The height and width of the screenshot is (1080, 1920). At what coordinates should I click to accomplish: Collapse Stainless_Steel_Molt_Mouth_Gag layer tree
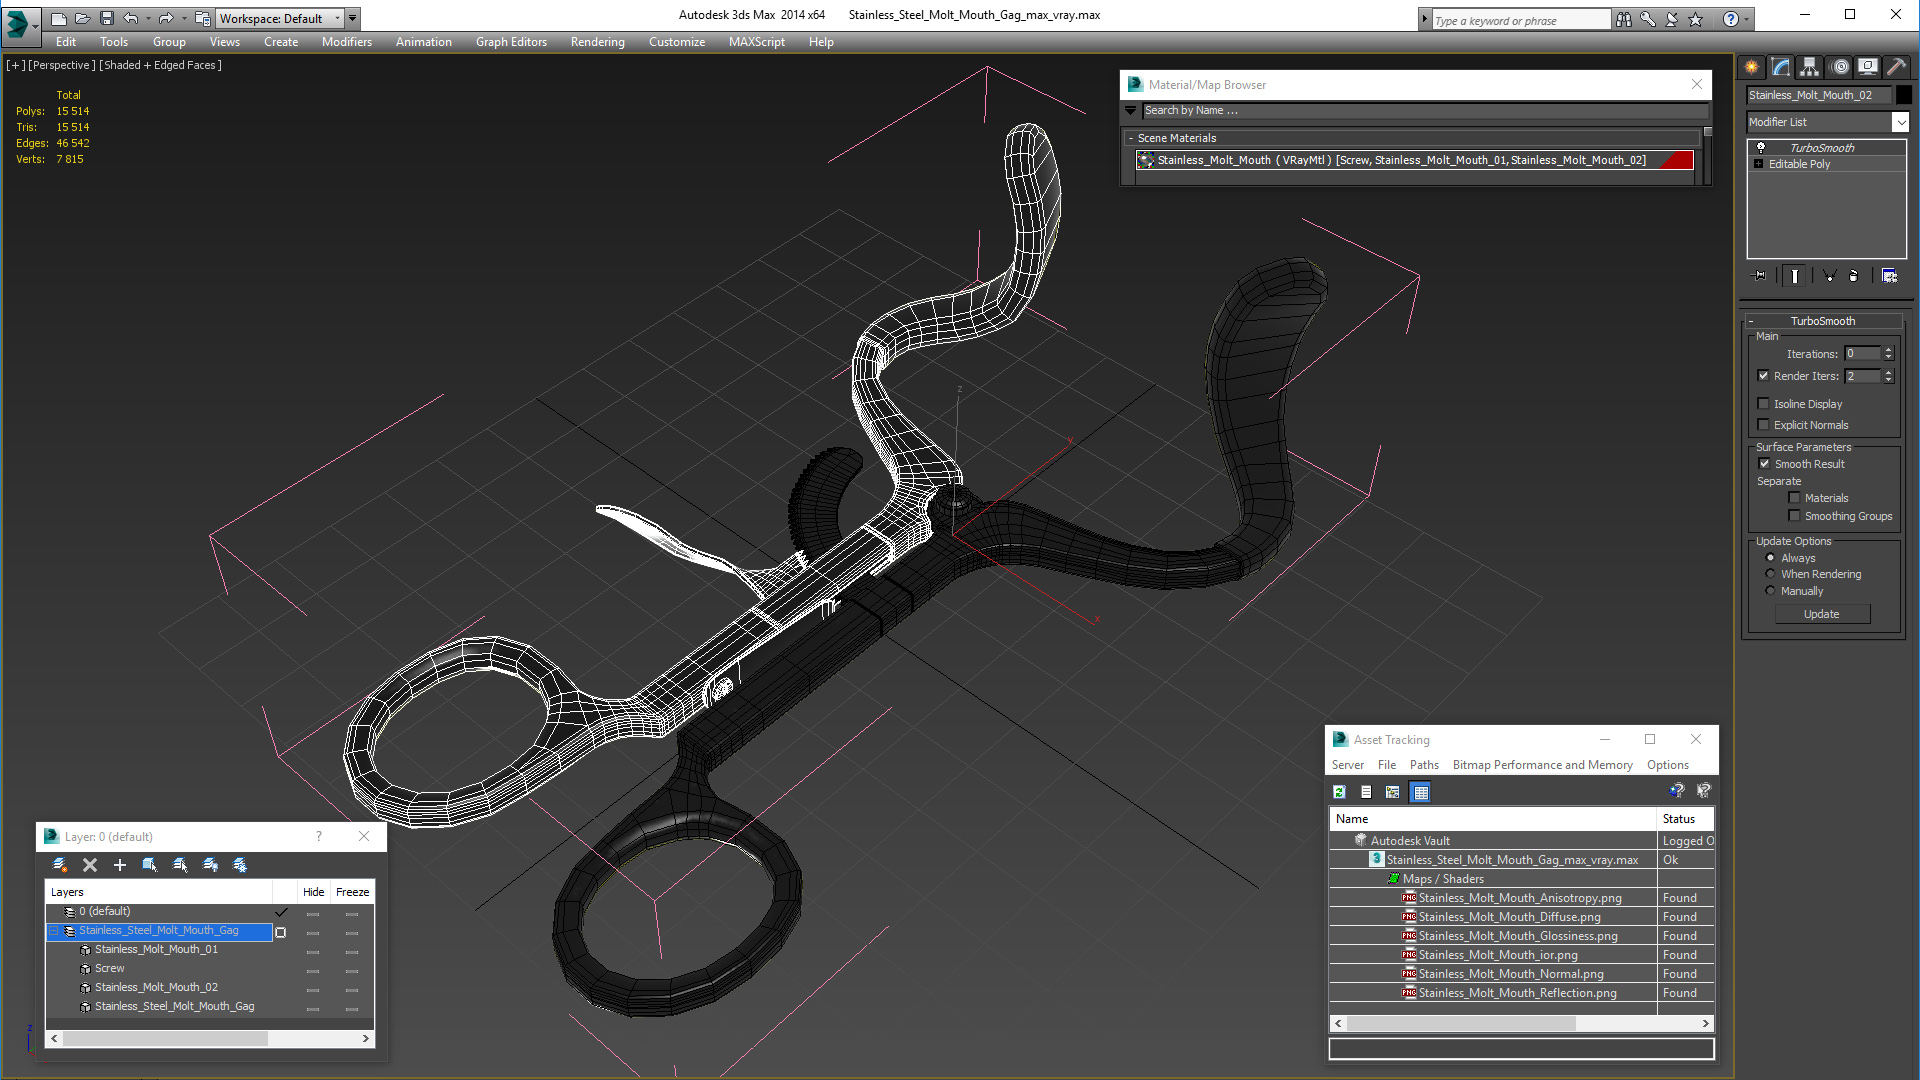click(x=55, y=931)
